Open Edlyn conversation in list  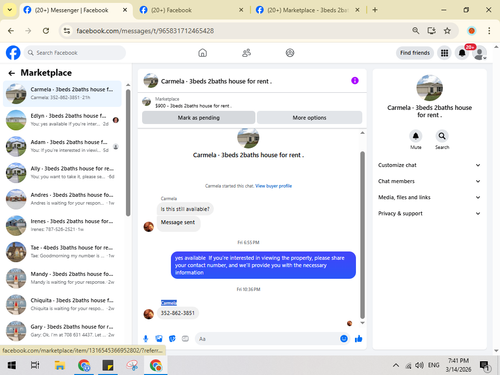click(62, 120)
